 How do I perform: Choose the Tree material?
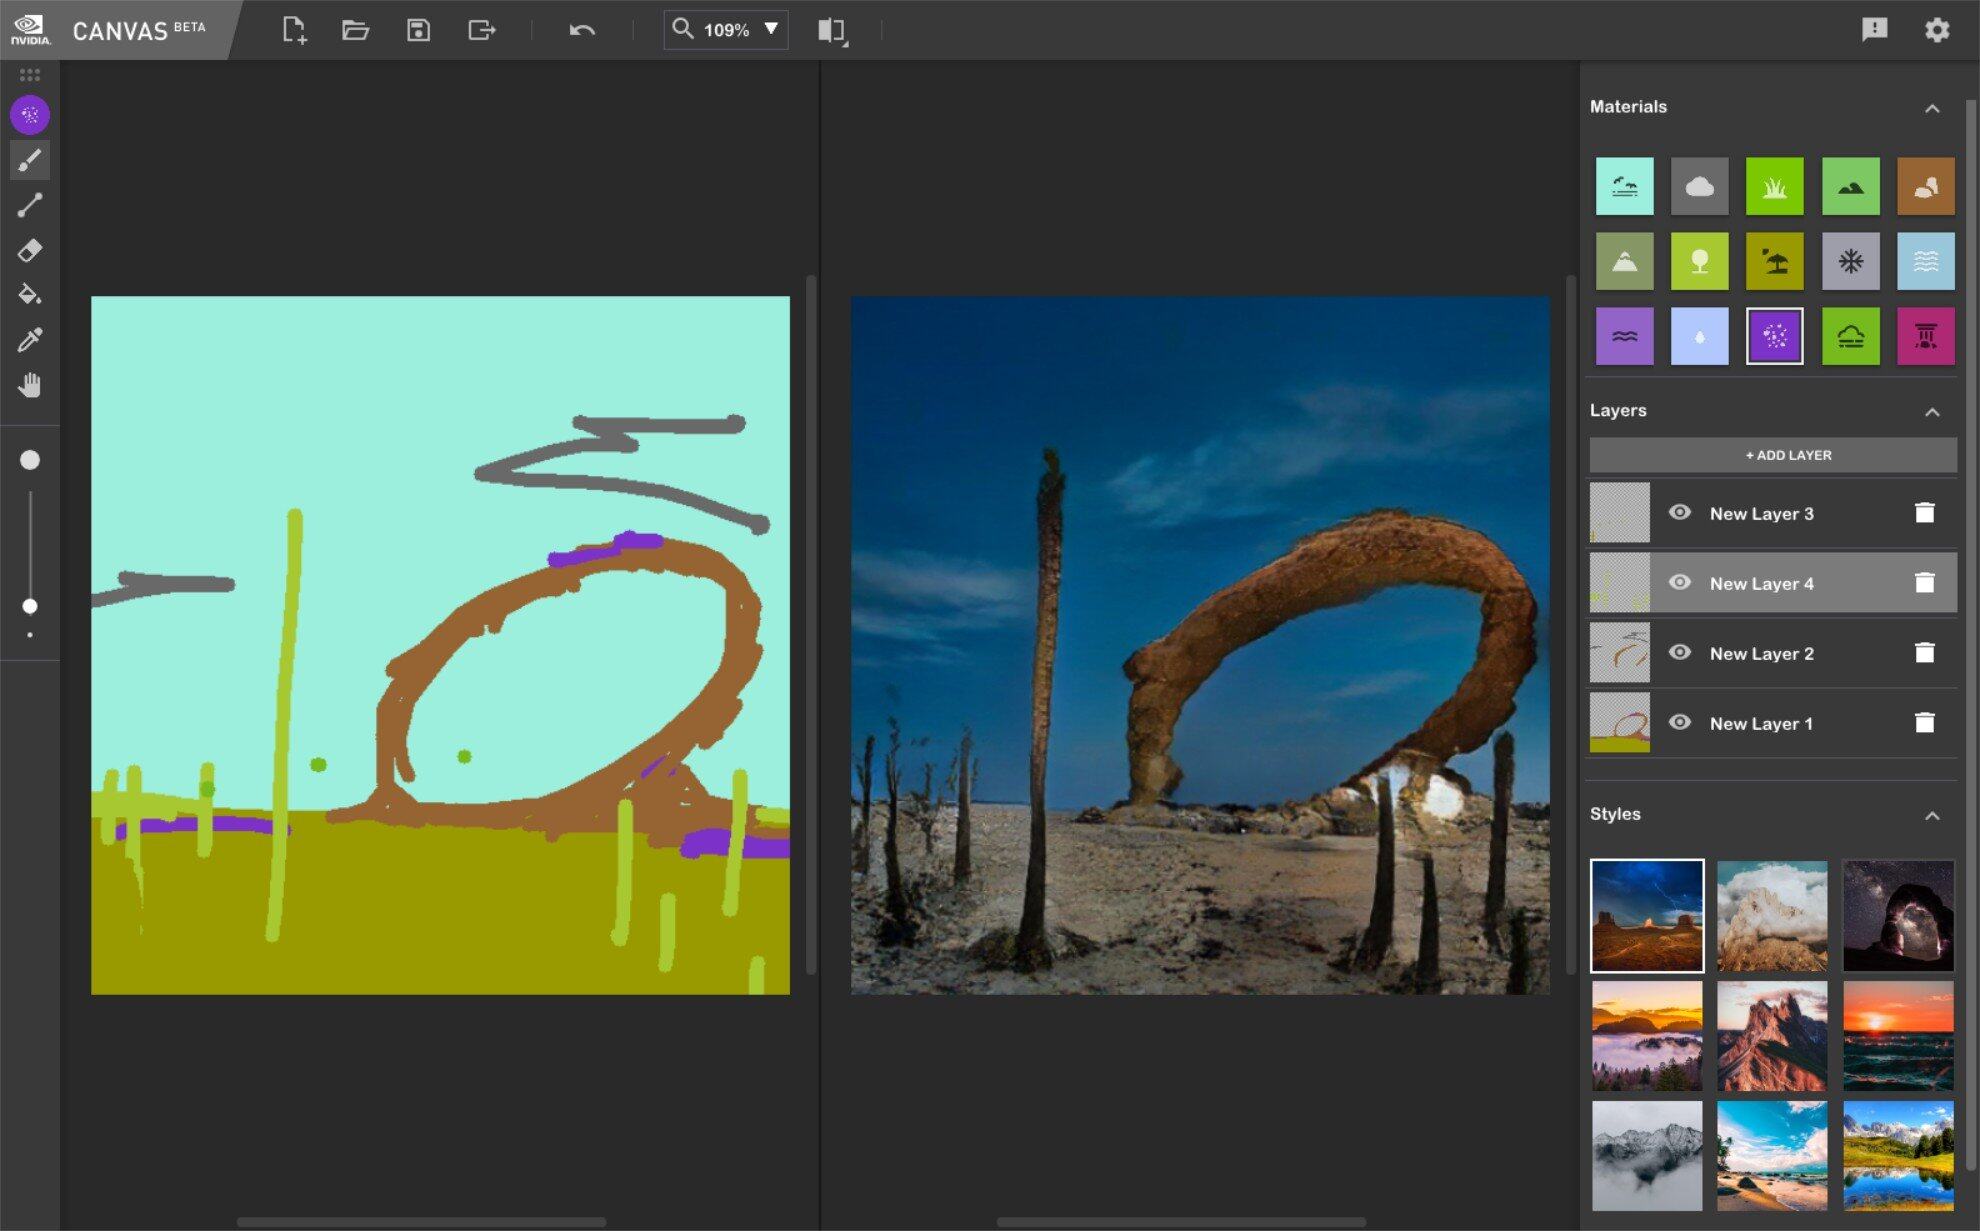[1699, 261]
